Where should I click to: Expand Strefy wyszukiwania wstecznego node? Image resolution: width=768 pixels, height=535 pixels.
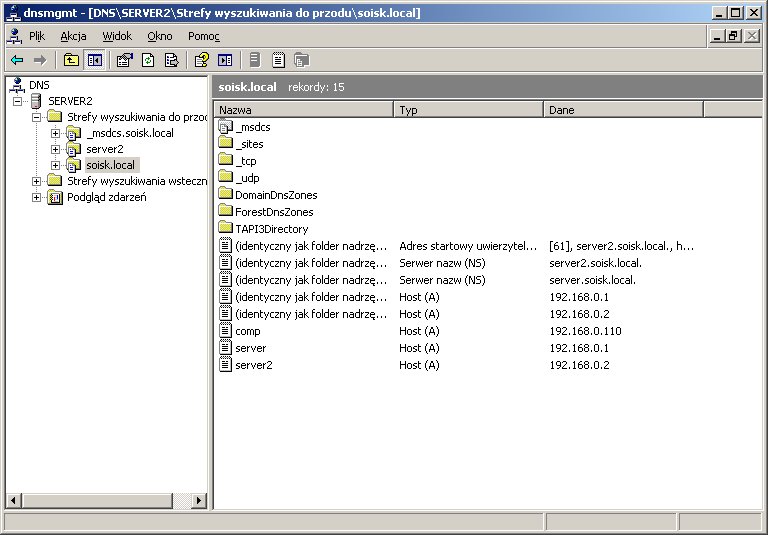tap(36, 181)
